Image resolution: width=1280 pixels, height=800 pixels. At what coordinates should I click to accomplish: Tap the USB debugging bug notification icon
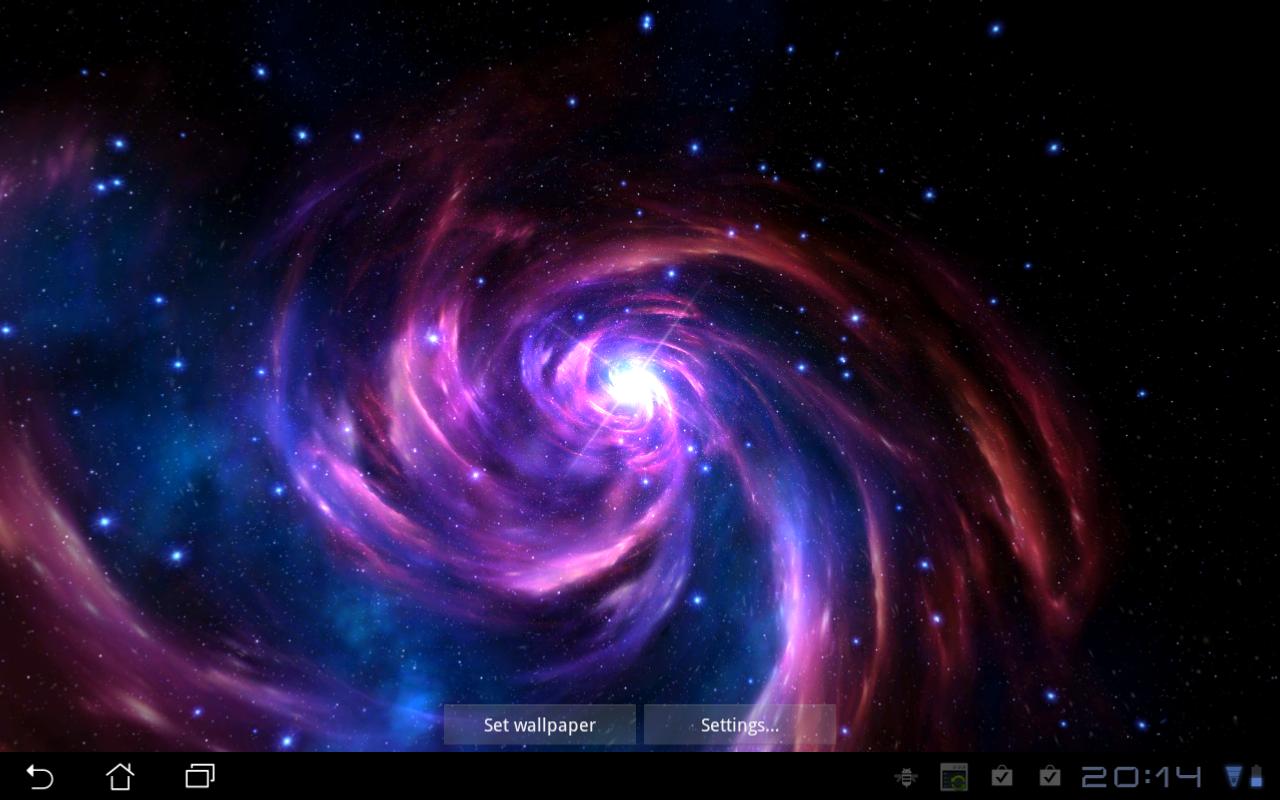tap(907, 776)
